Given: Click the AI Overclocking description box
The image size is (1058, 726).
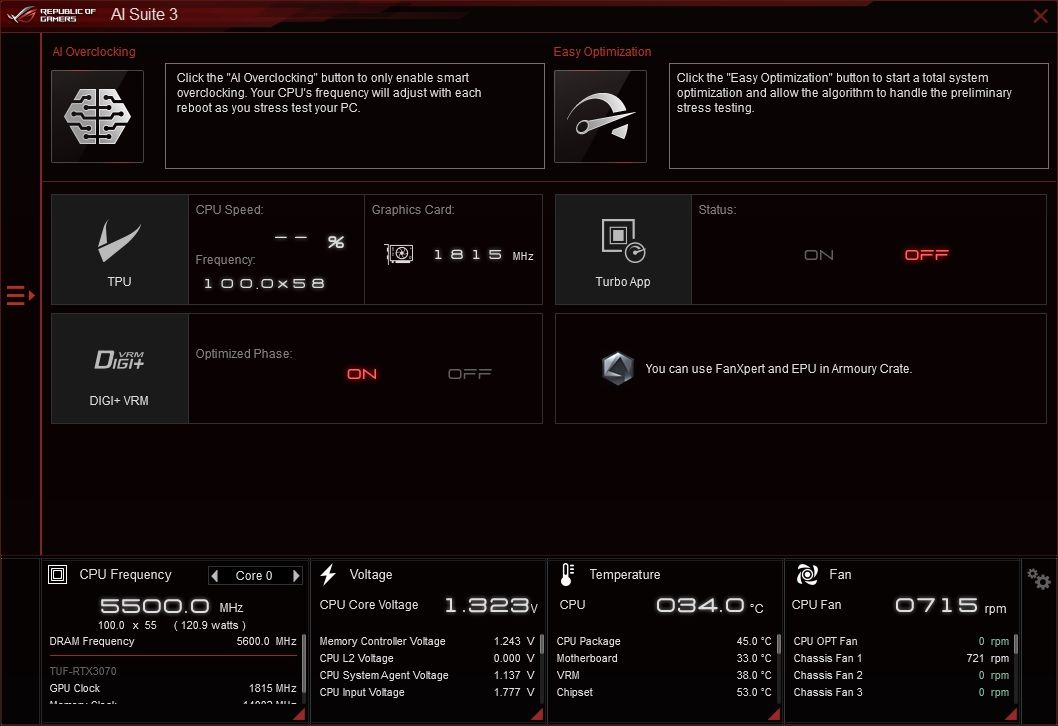Looking at the screenshot, I should pyautogui.click(x=355, y=116).
